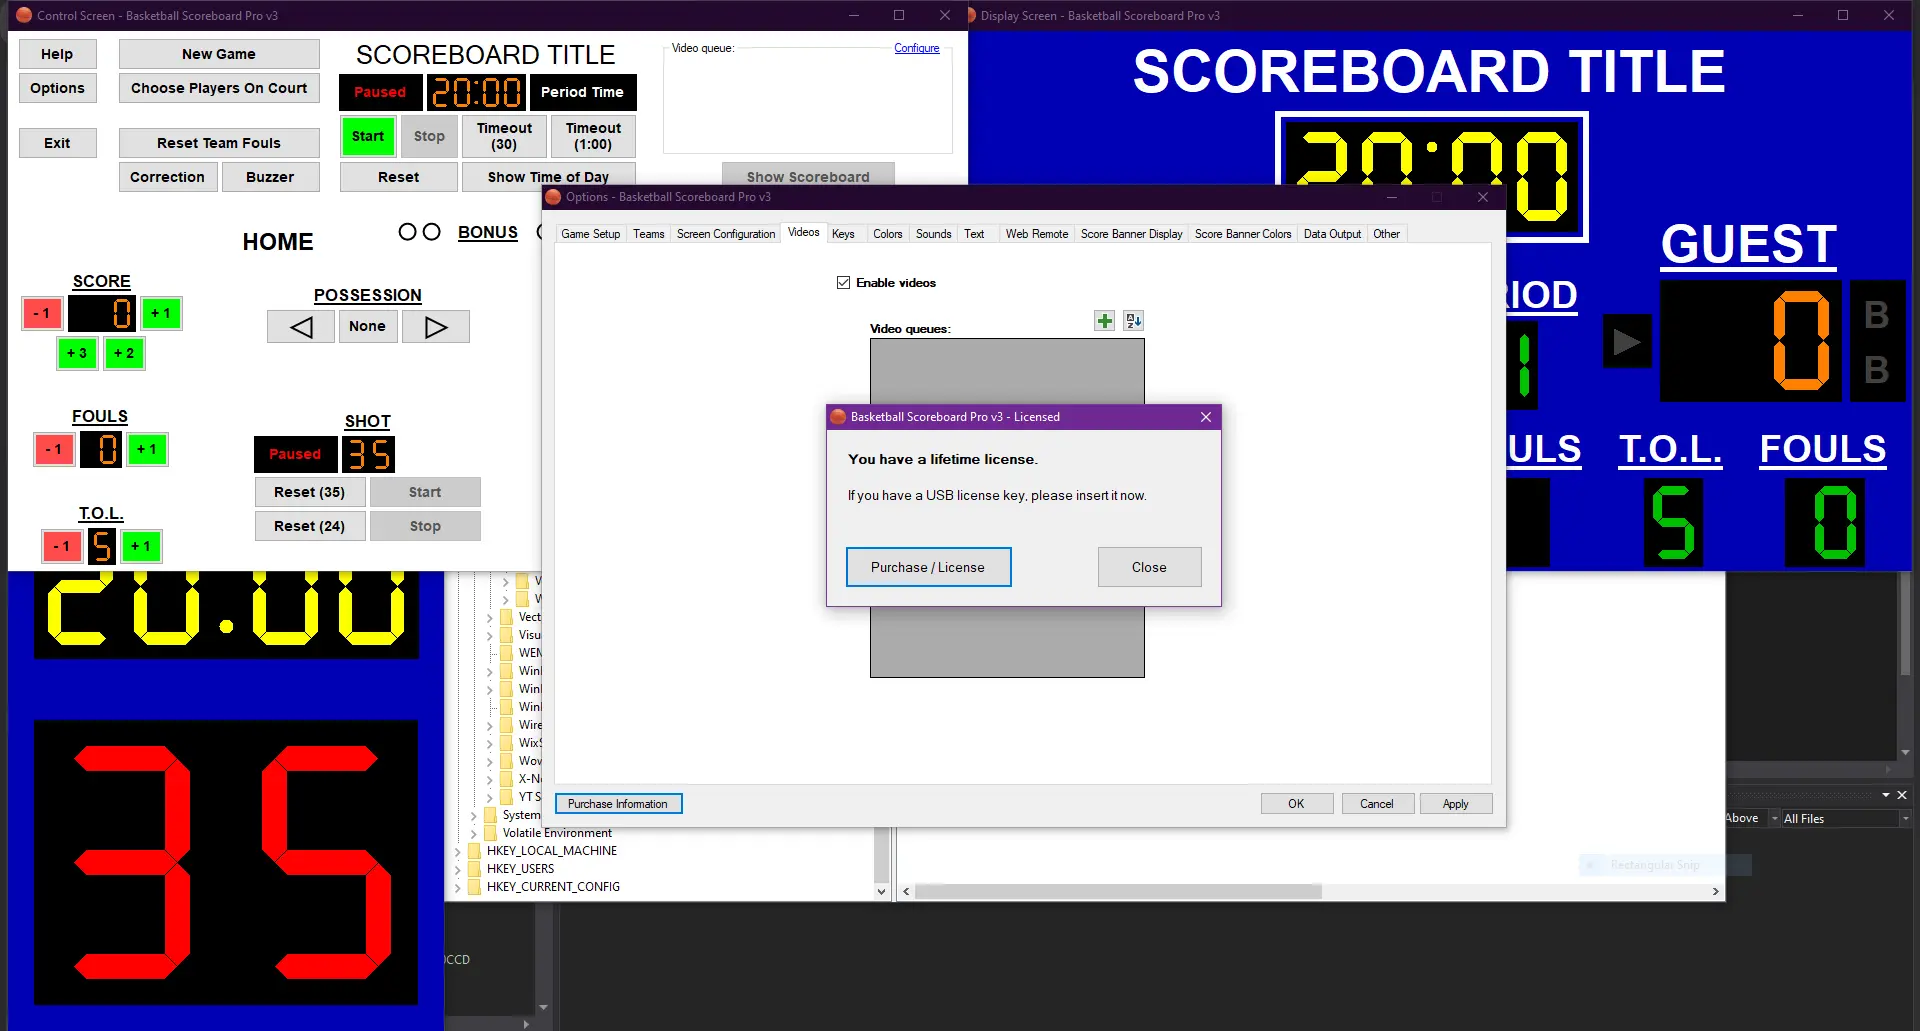The width and height of the screenshot is (1920, 1031).
Task: Click Reset Team Fouls button
Action: coord(219,143)
